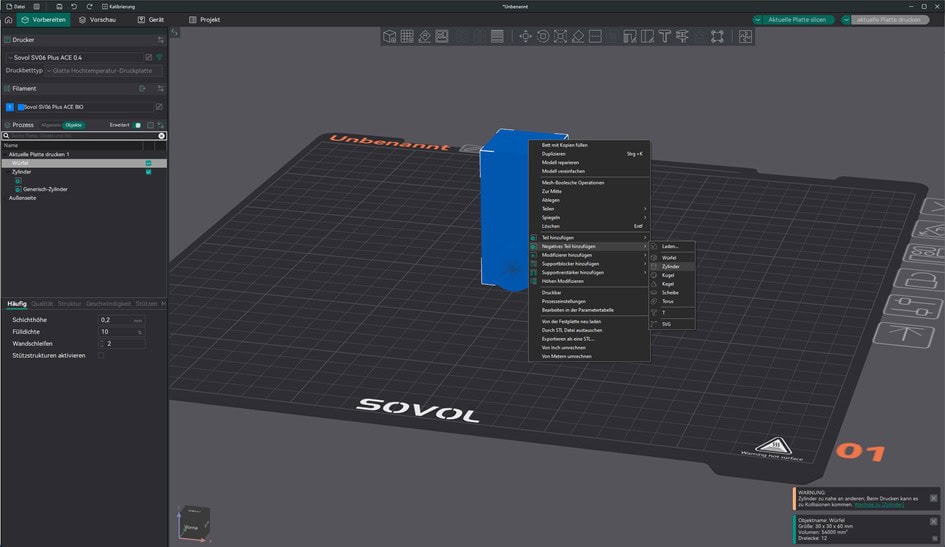
Task: Click the home icon
Action: [9, 20]
